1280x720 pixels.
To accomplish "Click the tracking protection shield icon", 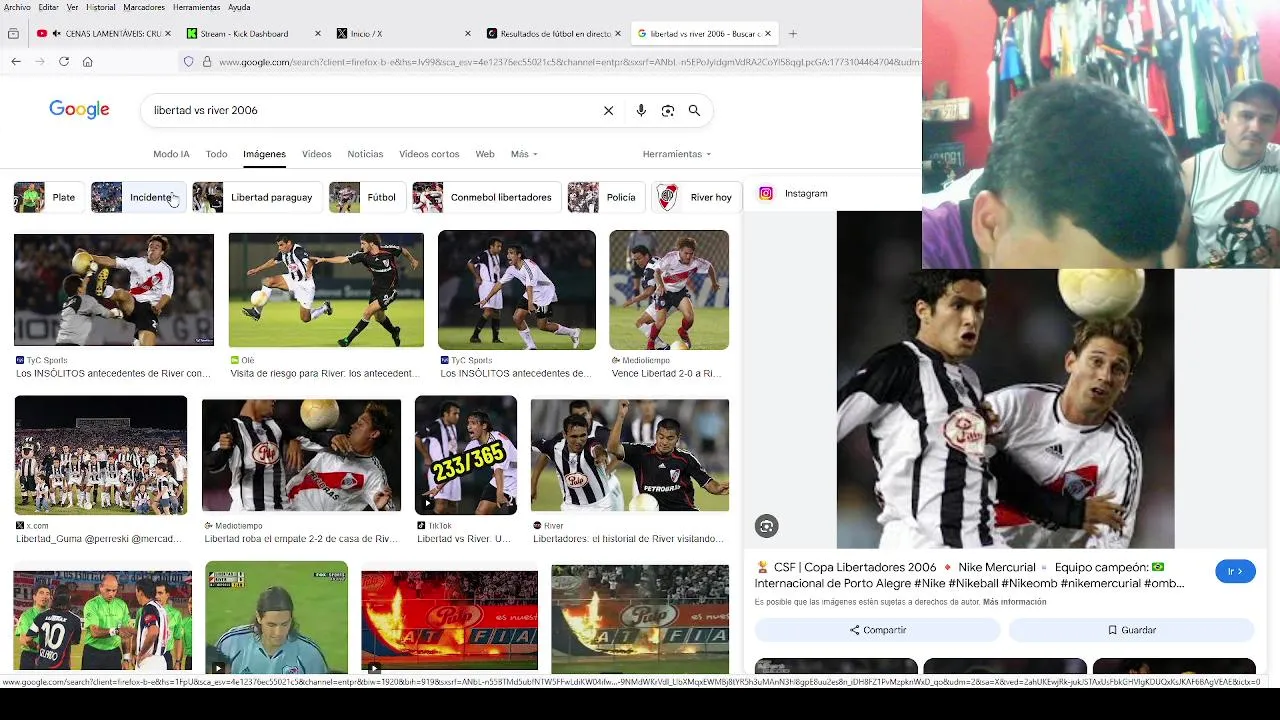I will [x=188, y=62].
